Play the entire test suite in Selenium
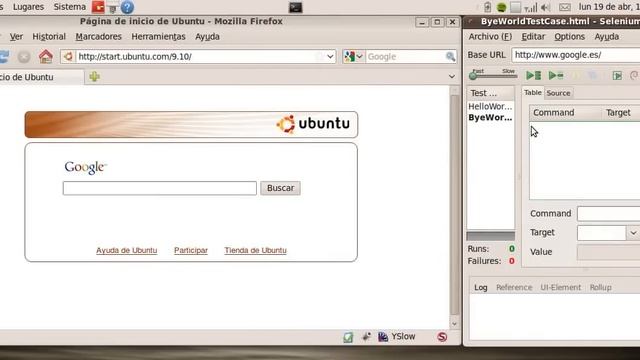Screen dimensions: 640x360 tap(533, 75)
